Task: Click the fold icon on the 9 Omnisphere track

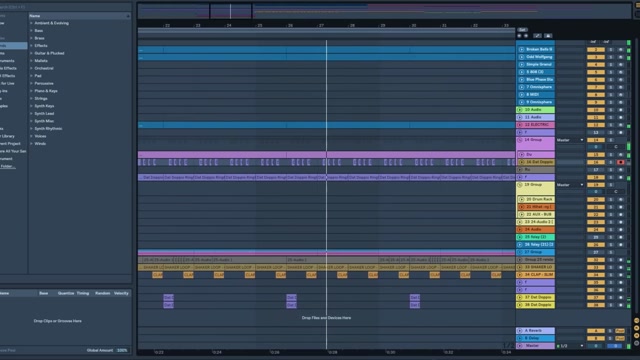Action: (x=521, y=102)
